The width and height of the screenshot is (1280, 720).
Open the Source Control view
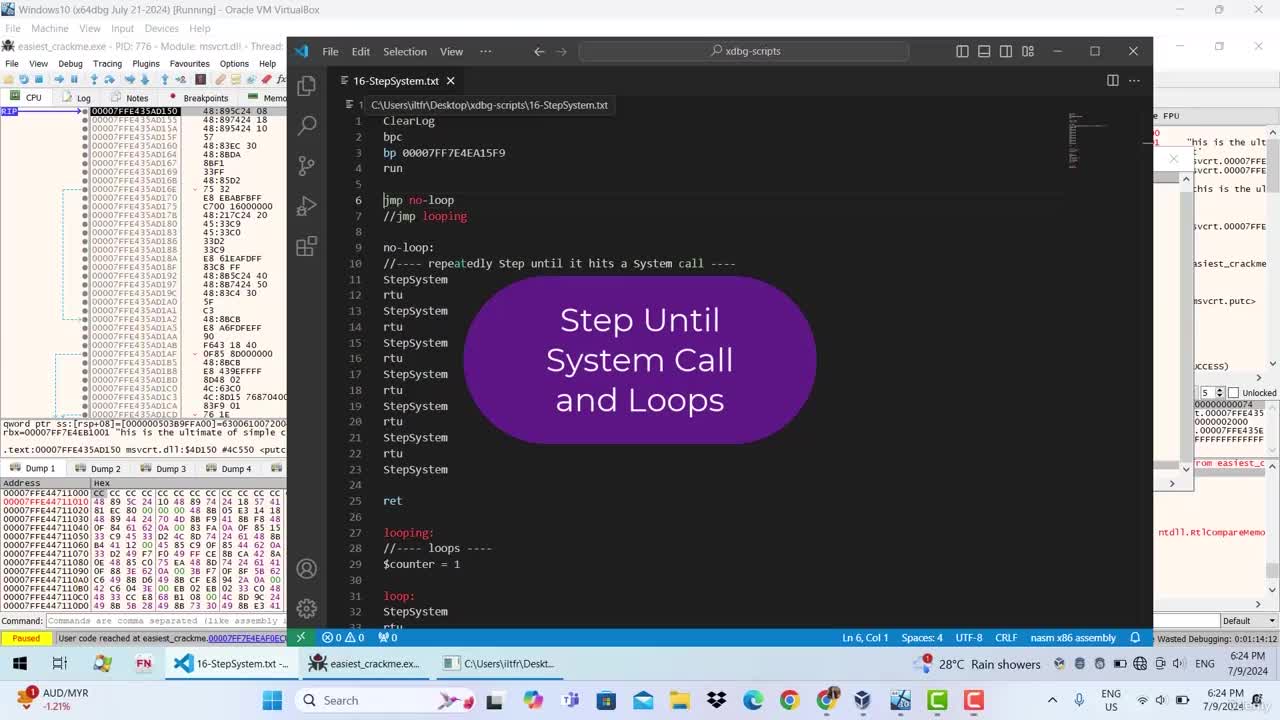307,166
